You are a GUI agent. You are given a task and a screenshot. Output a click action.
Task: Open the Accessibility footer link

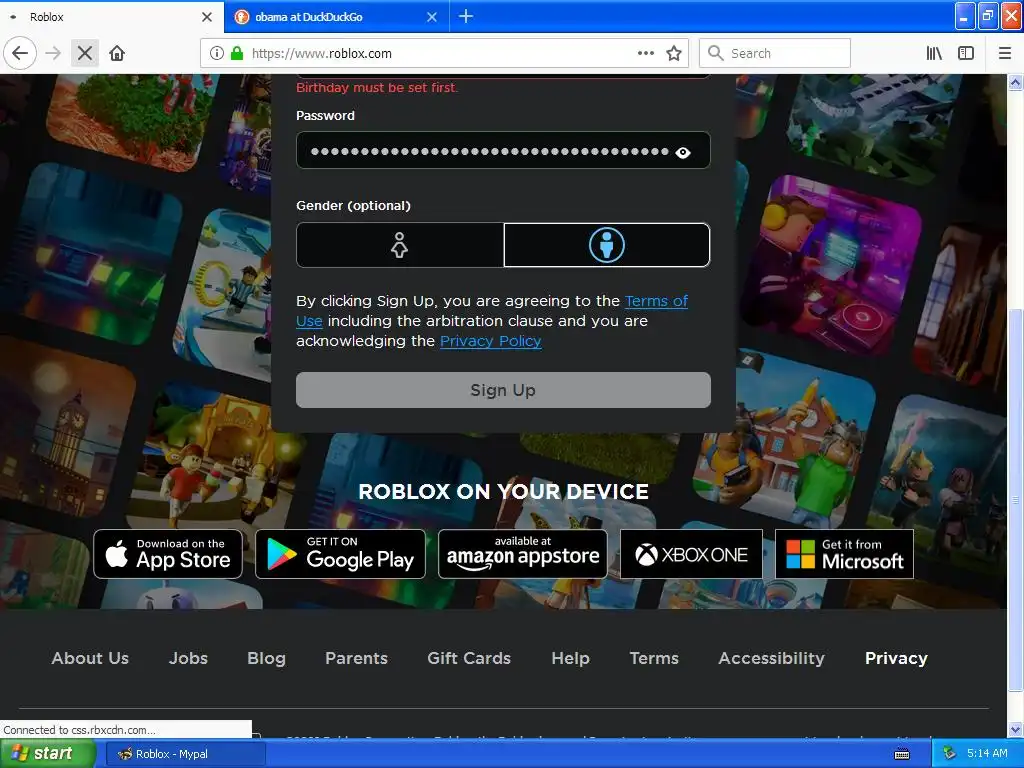(x=771, y=658)
